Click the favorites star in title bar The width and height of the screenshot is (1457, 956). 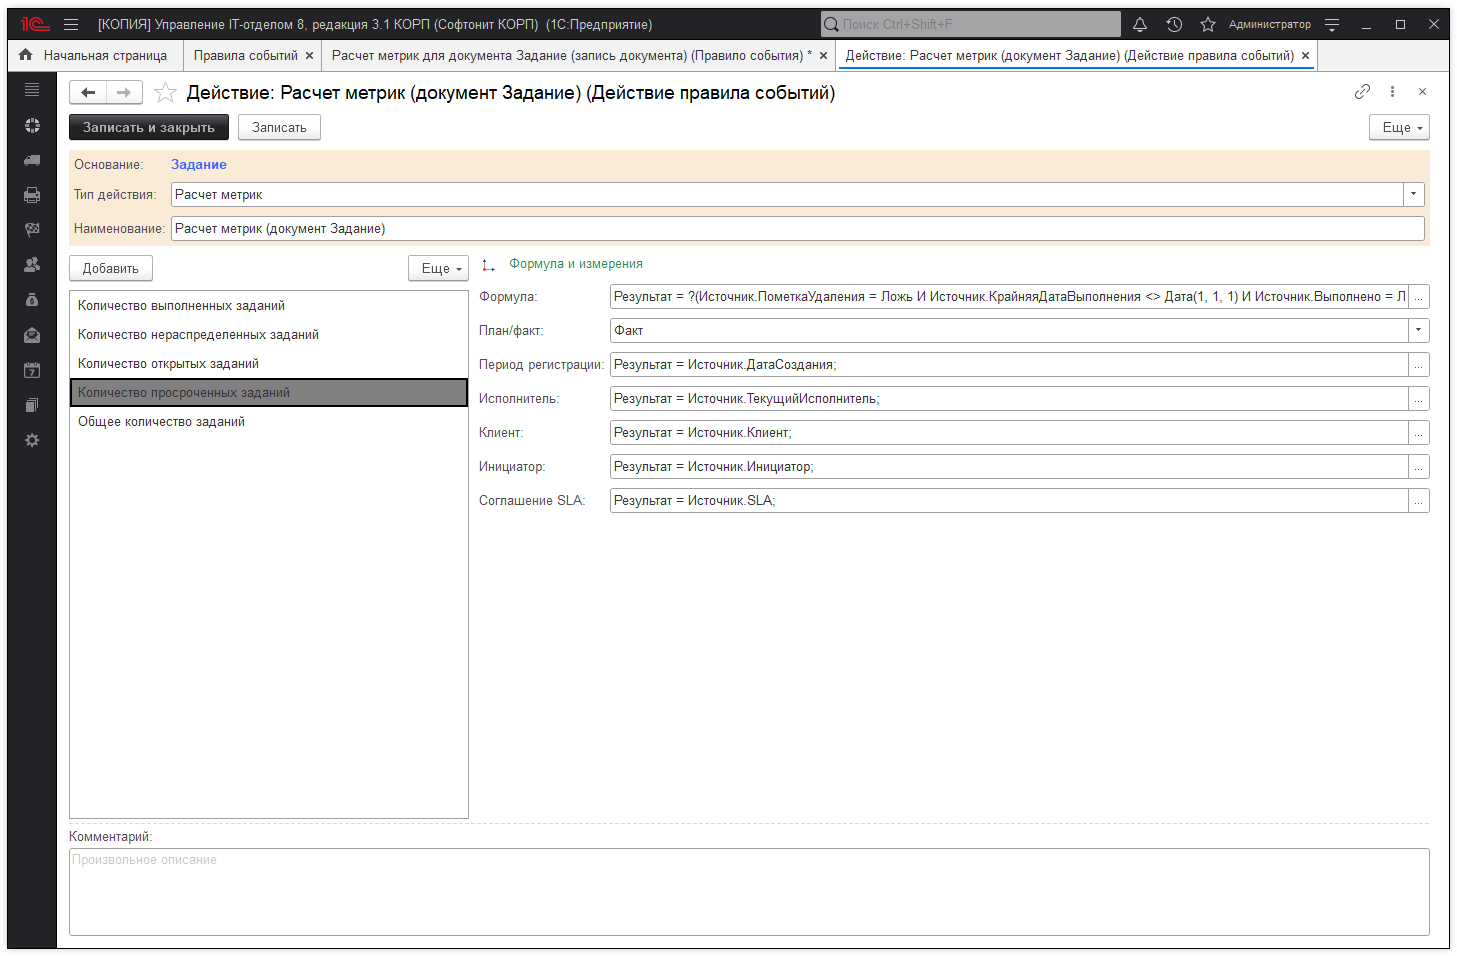[1208, 25]
